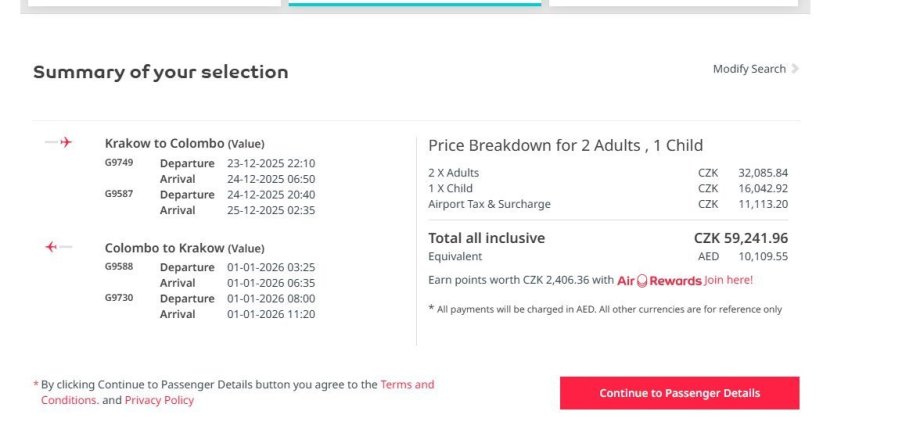Click the outbound plane icon for Krakow to Colombo
Viewport: 920px width, 429px height.
pyautogui.click(x=59, y=143)
